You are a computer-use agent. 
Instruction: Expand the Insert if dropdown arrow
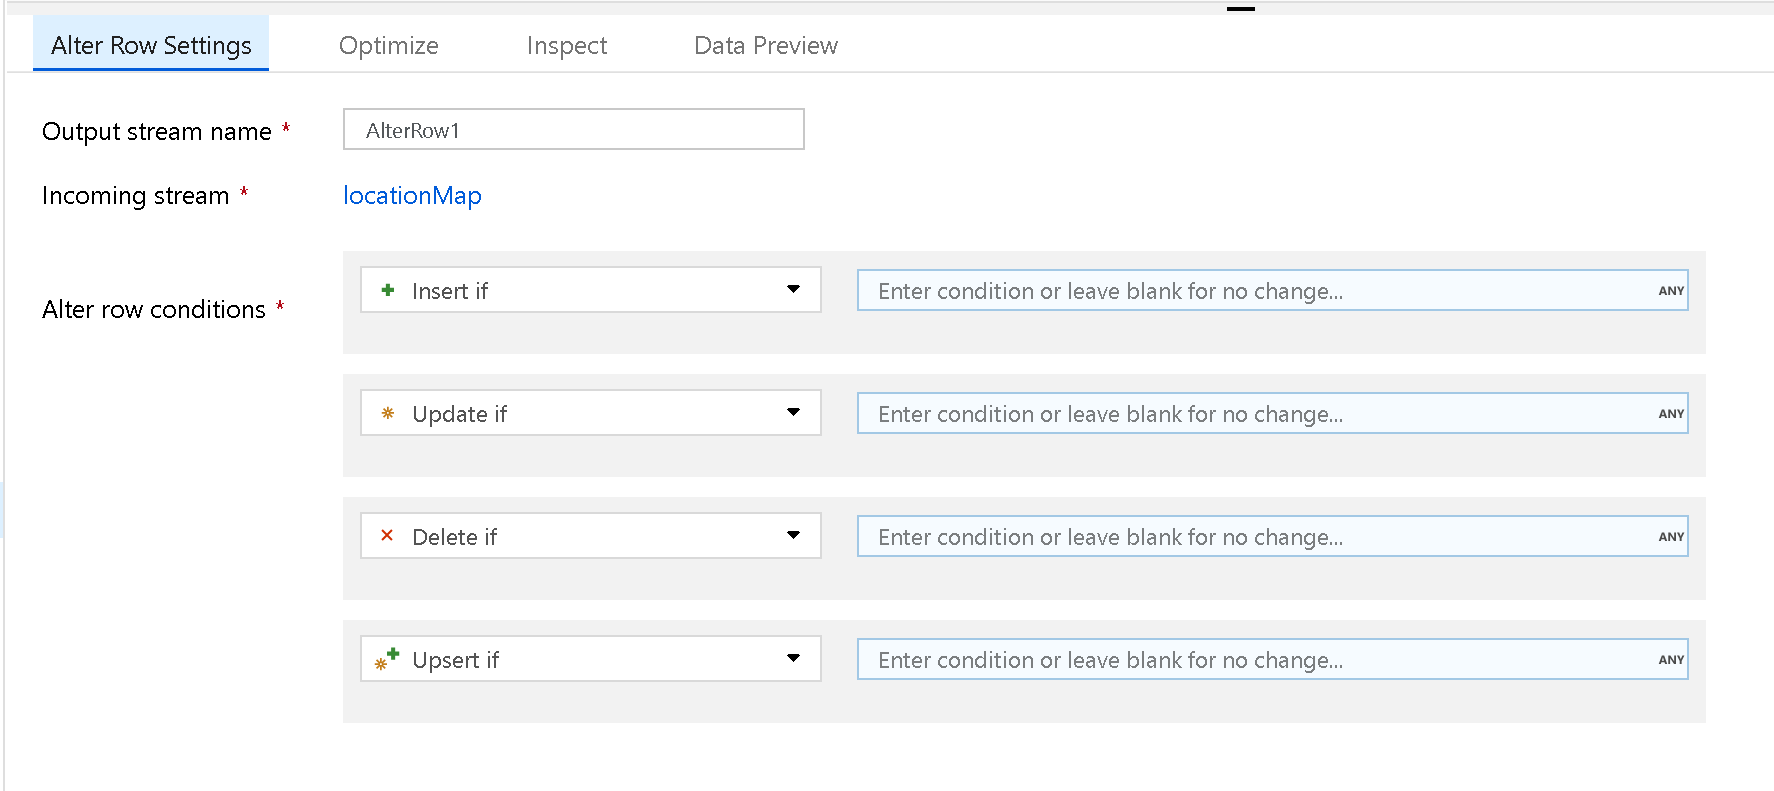click(793, 290)
